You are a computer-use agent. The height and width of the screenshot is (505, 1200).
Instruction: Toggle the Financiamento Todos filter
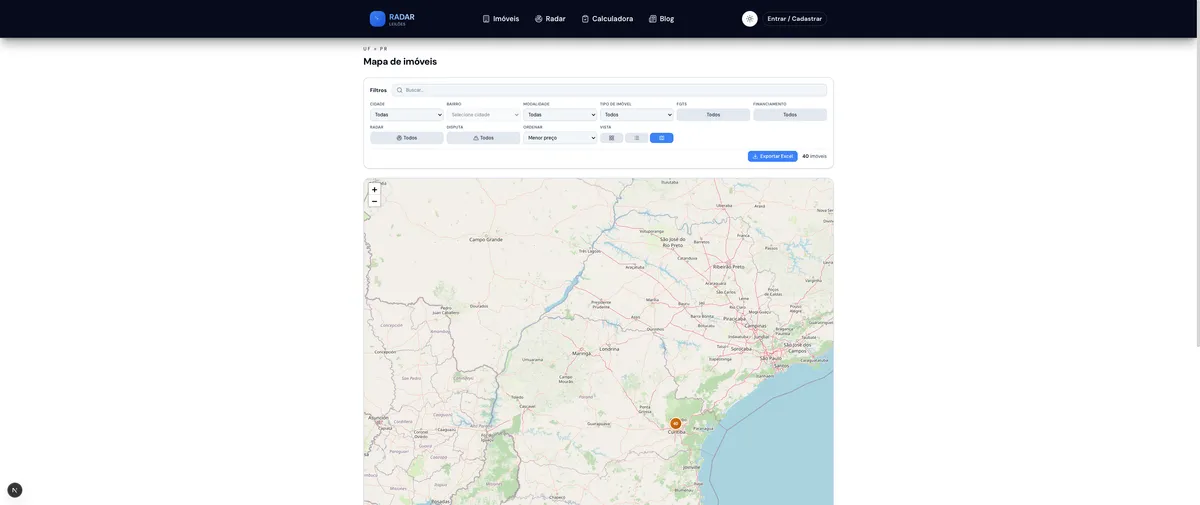[x=790, y=115]
